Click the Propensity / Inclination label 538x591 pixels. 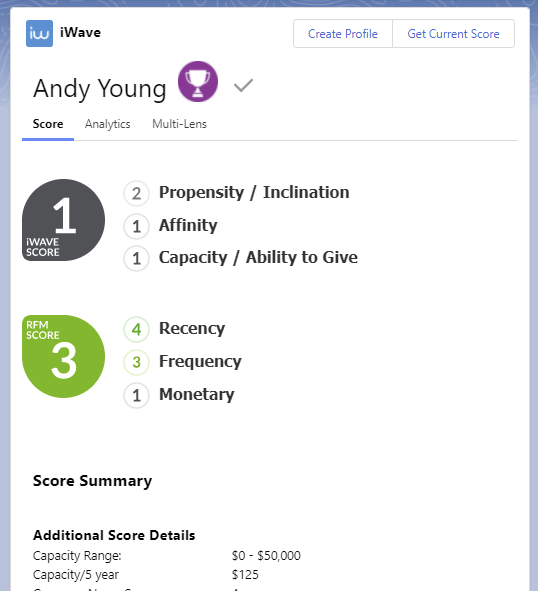254,192
